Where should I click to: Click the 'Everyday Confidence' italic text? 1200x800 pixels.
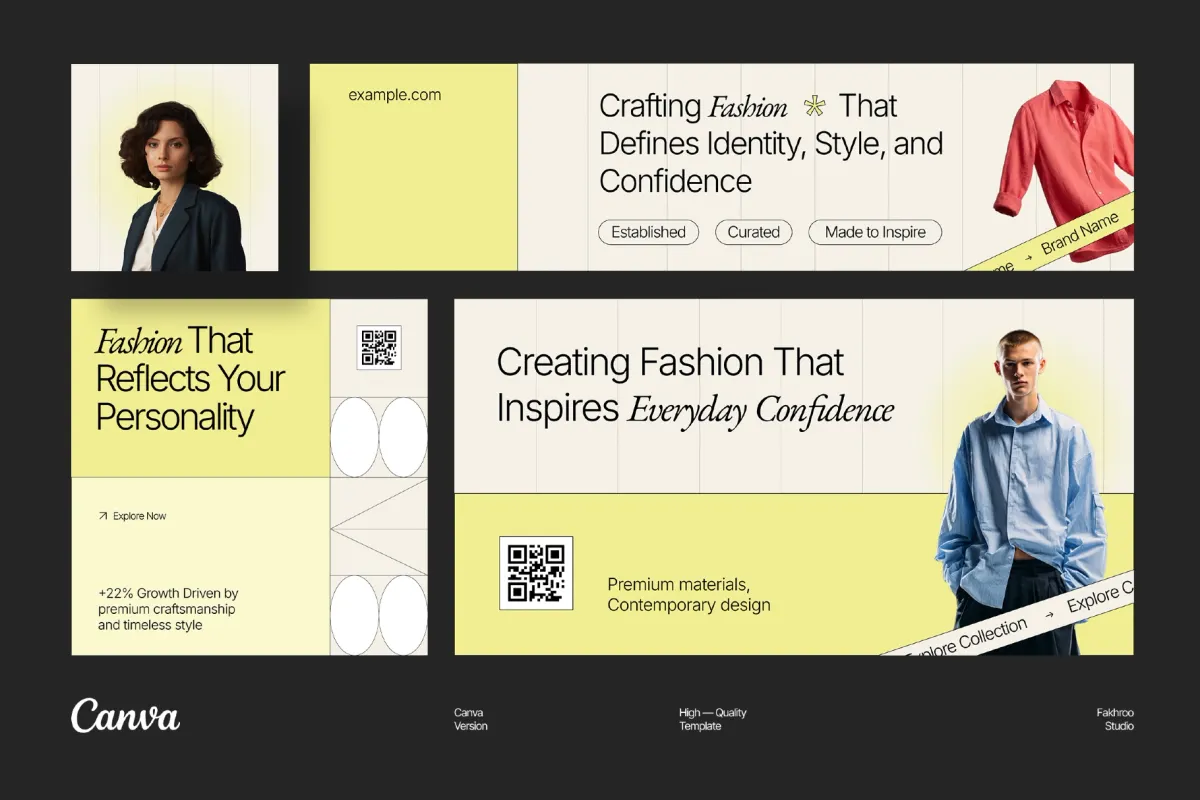761,410
